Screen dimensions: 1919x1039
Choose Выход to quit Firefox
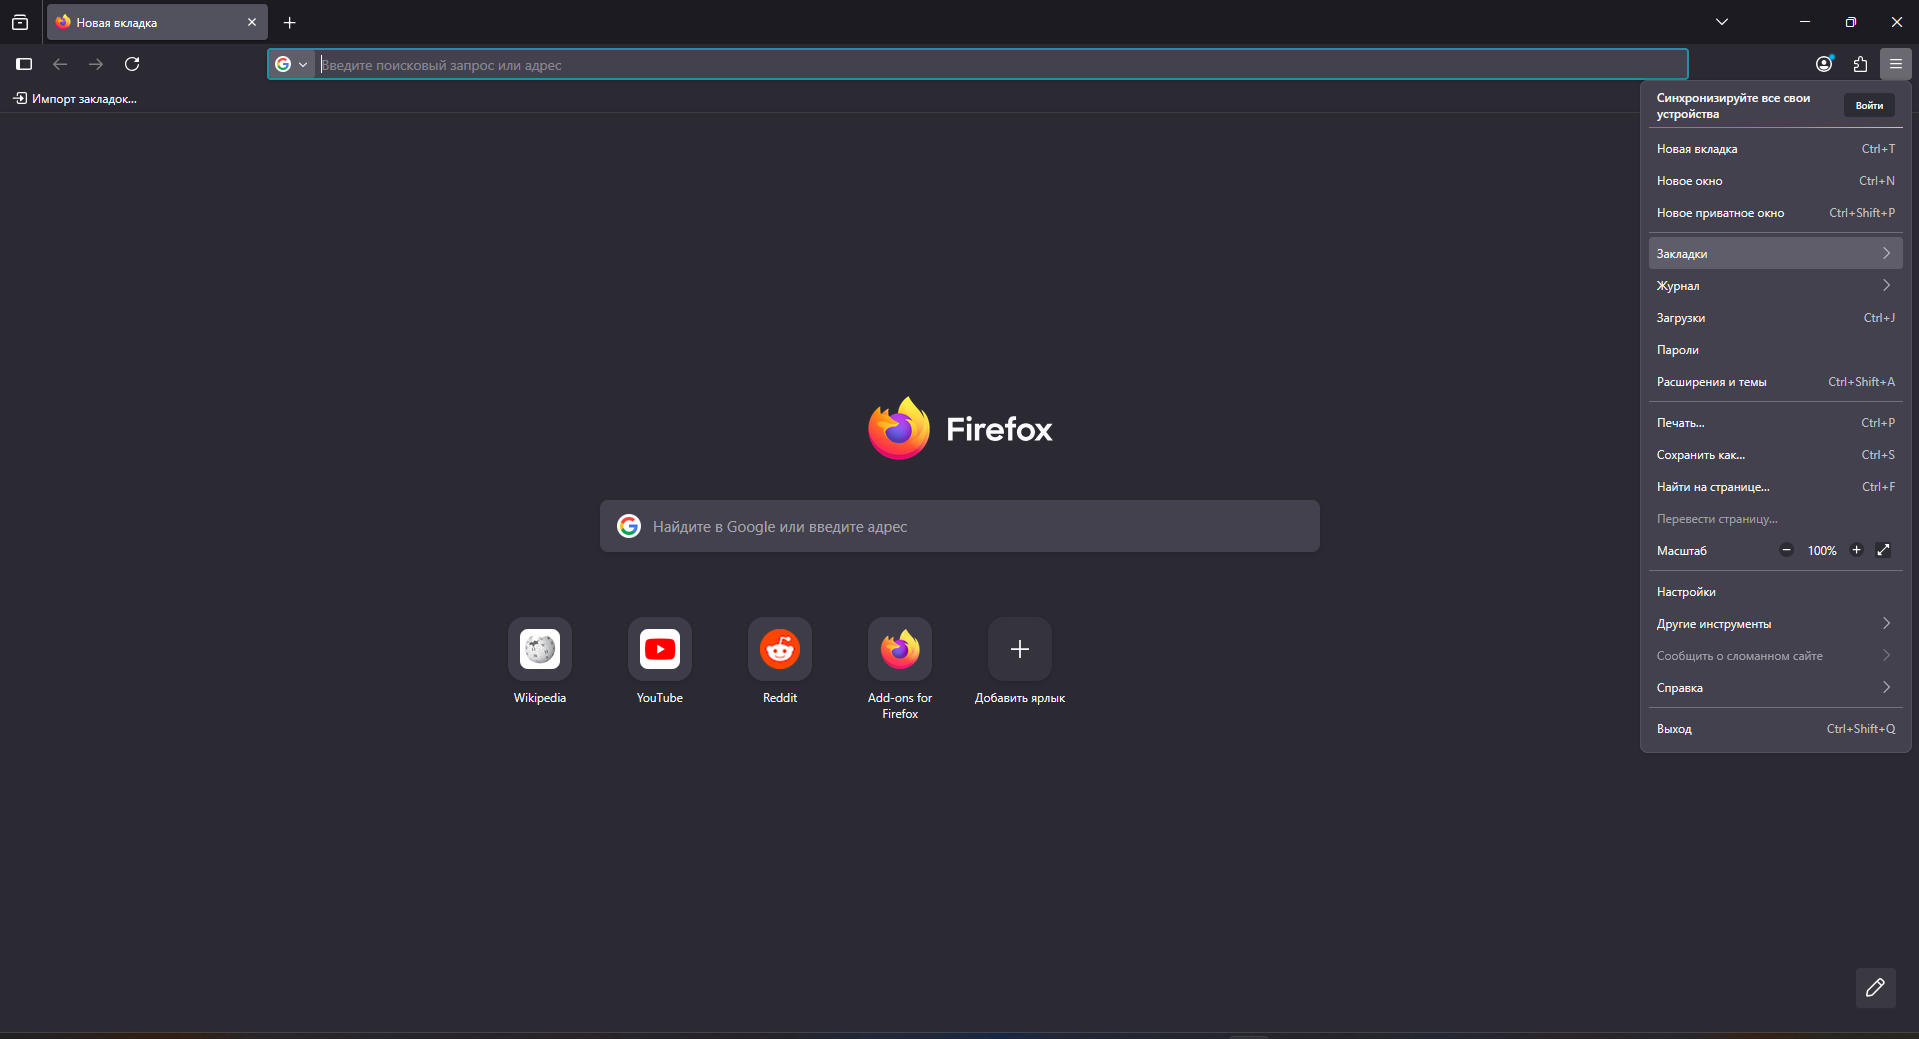(1776, 729)
